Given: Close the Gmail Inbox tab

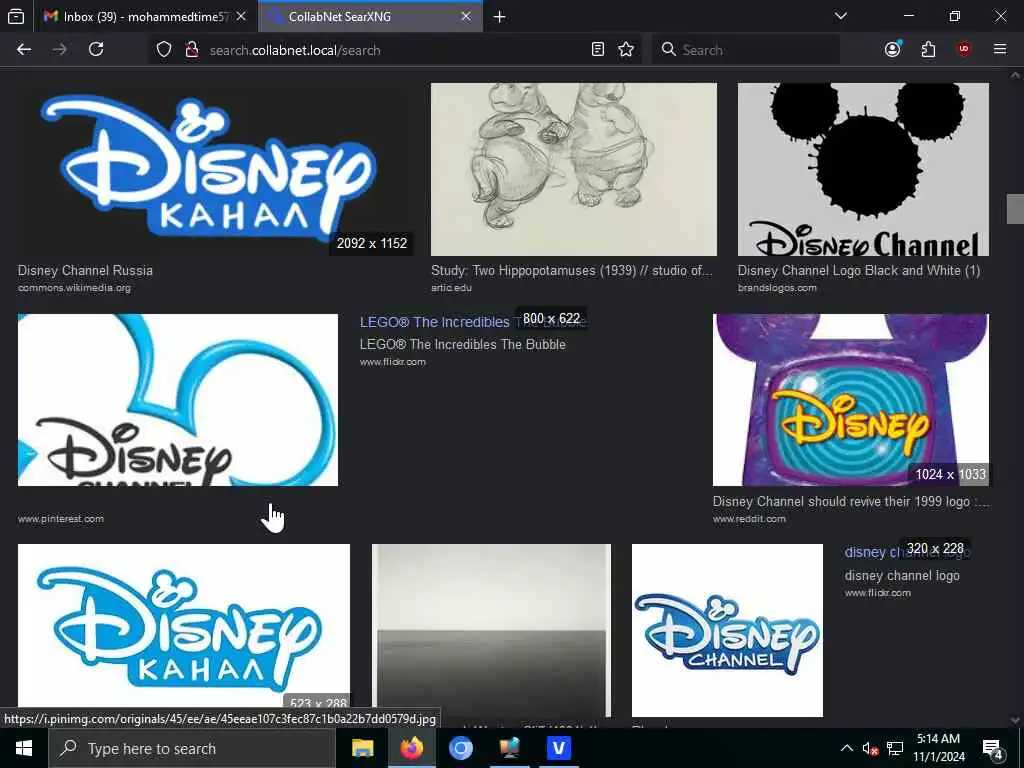Looking at the screenshot, I should (241, 17).
